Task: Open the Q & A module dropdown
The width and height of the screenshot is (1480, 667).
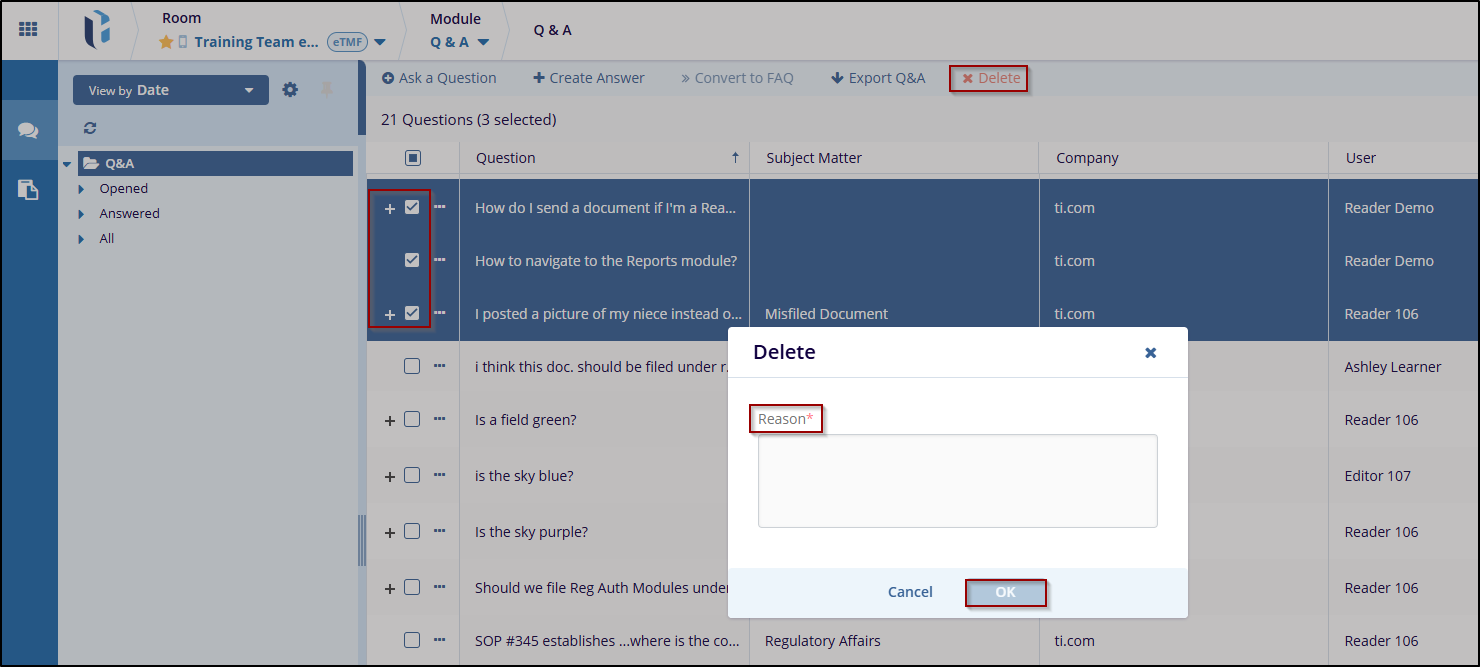Action: [x=460, y=42]
